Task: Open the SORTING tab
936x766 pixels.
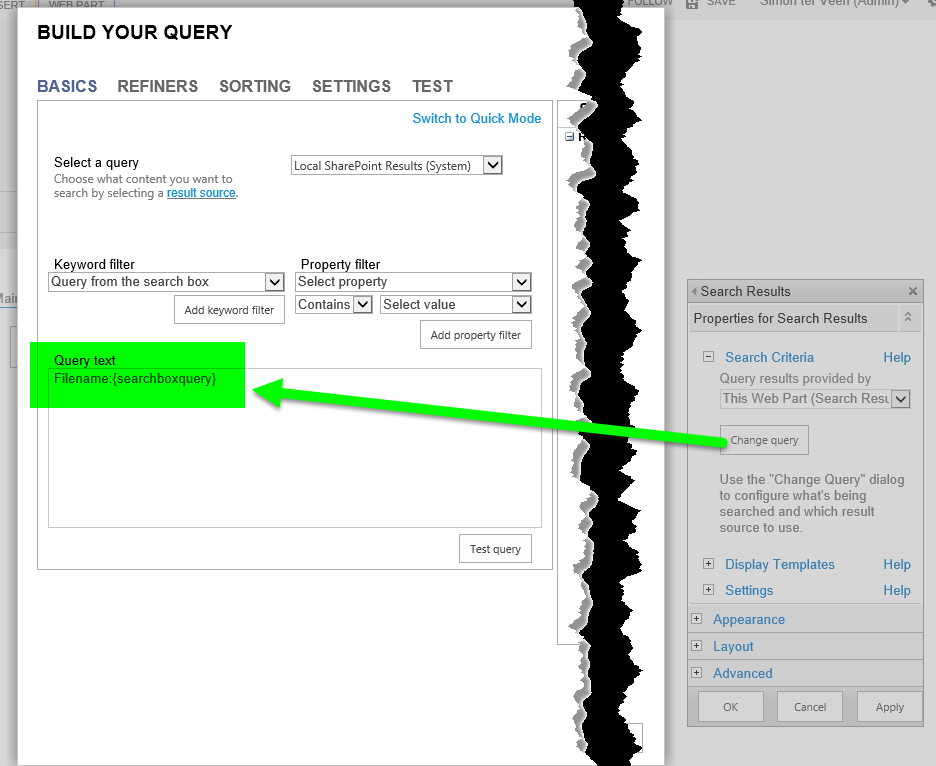Action: (x=255, y=87)
